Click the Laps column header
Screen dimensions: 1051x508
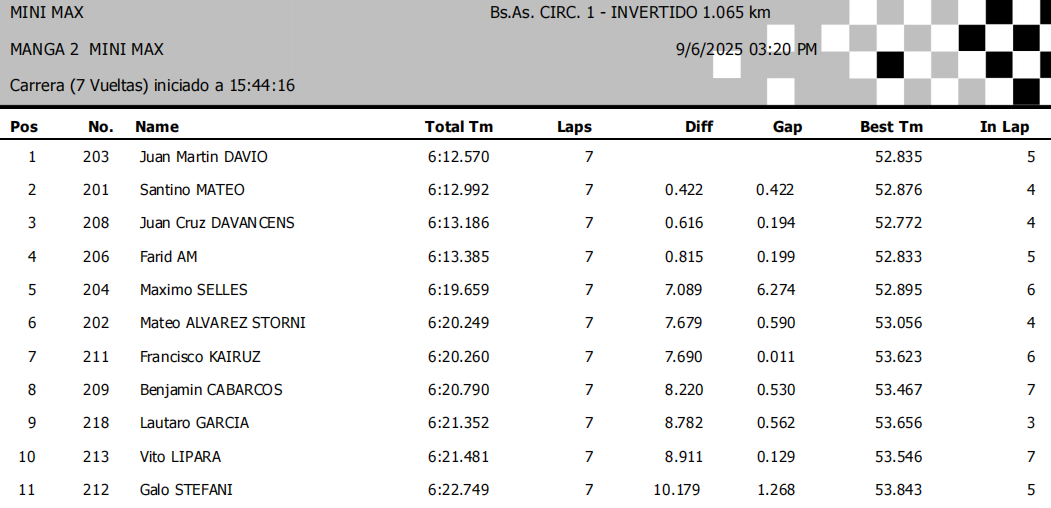(x=574, y=127)
